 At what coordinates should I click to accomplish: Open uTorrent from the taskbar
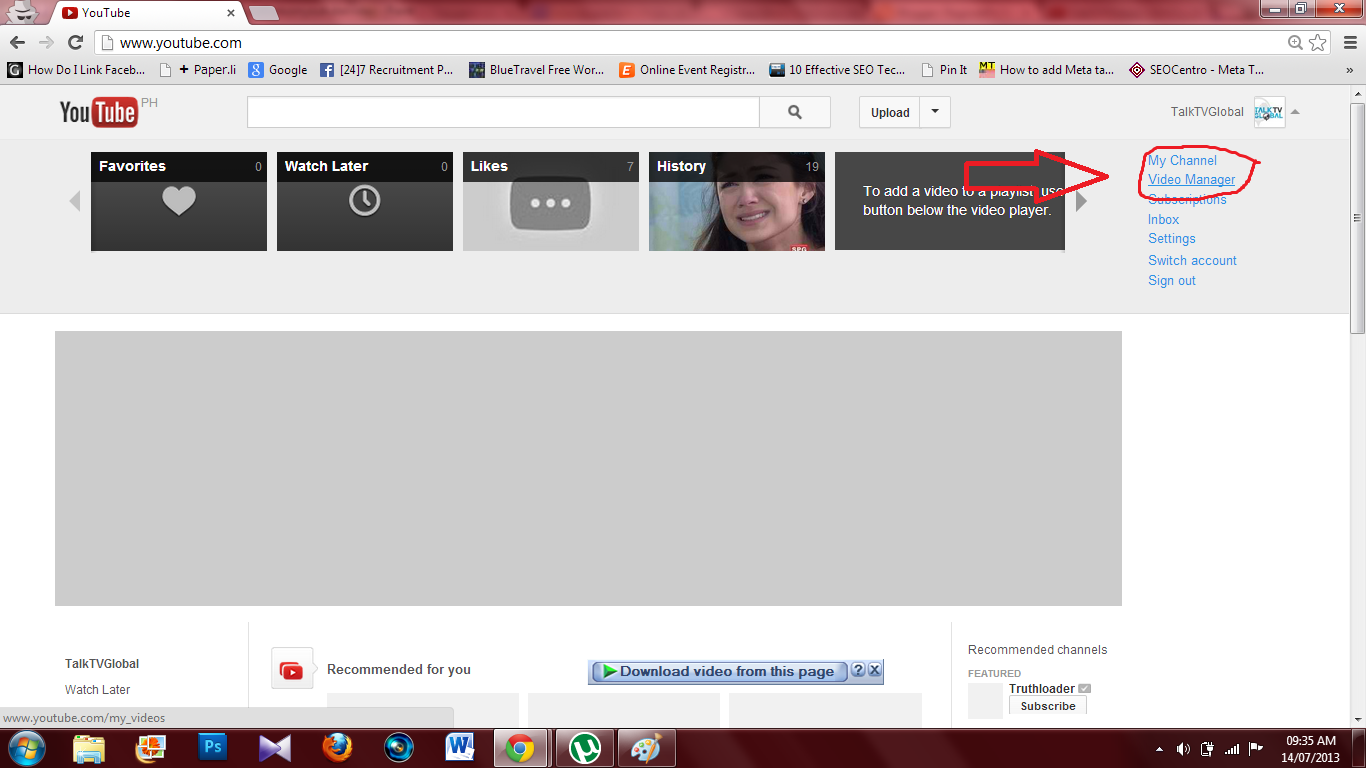click(x=585, y=748)
